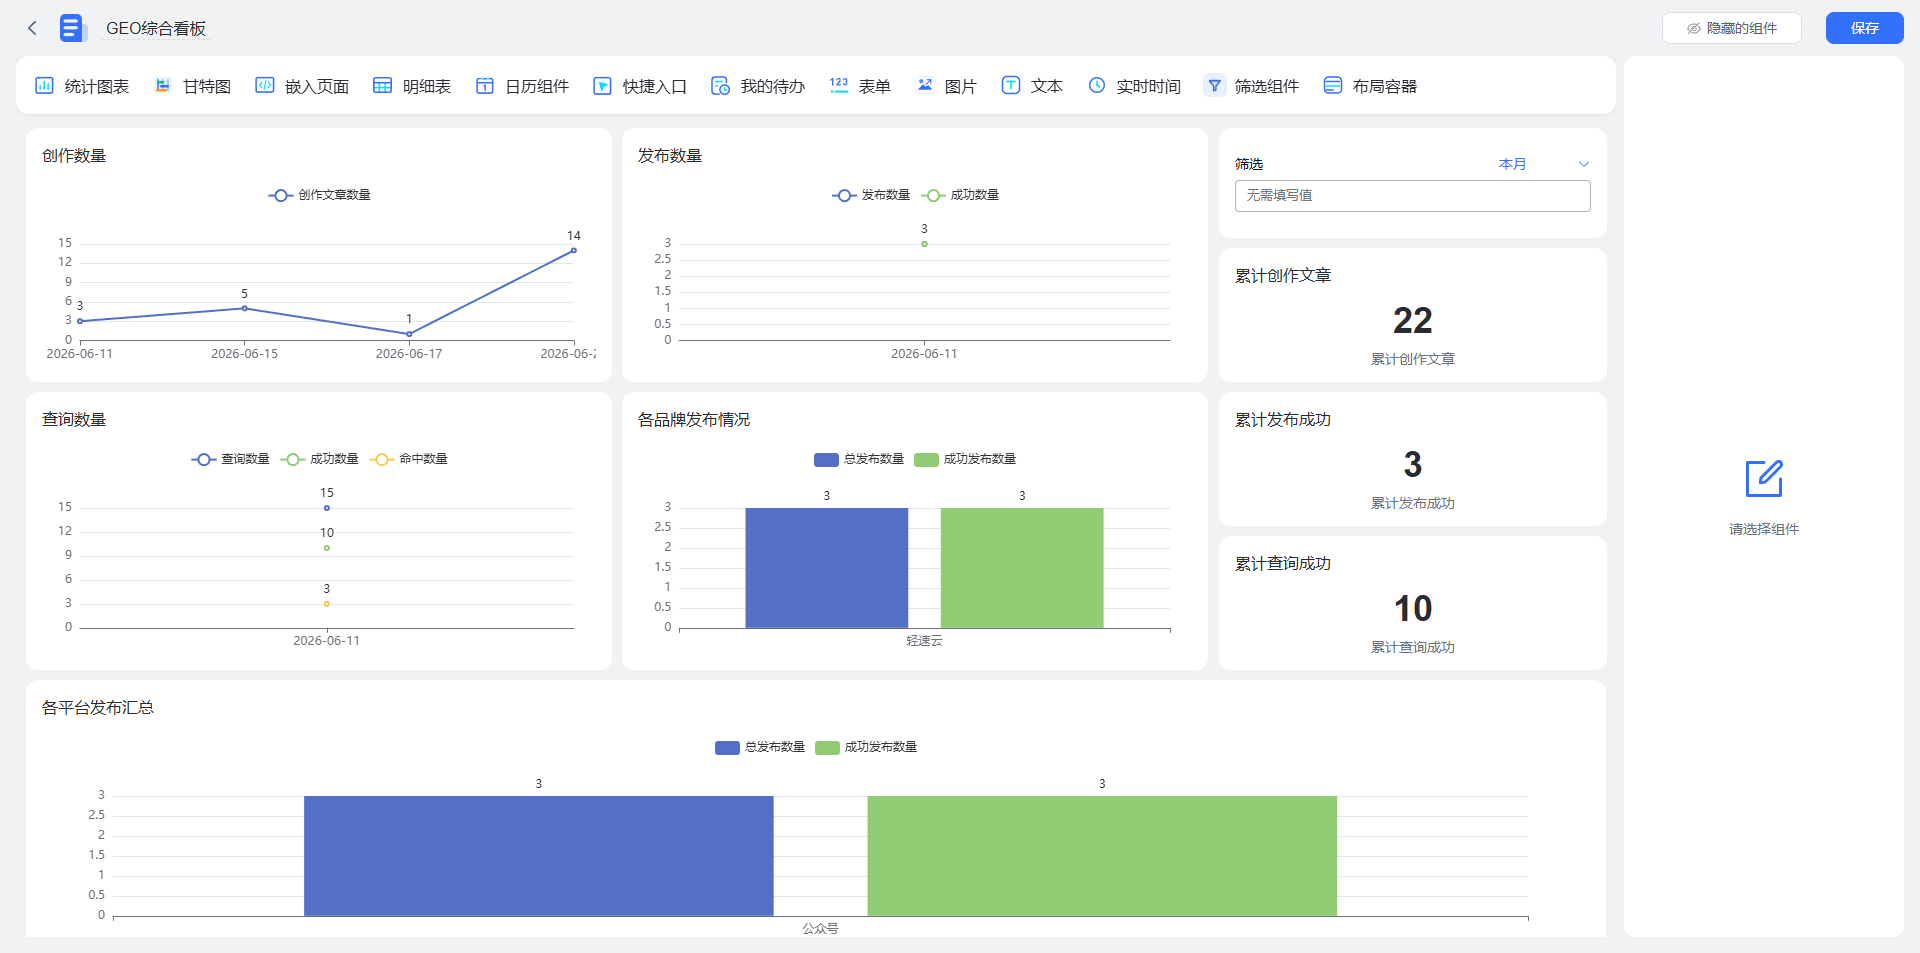Toggle 命中数量 legend in 查询数量 chart
The height and width of the screenshot is (953, 1920).
point(409,459)
